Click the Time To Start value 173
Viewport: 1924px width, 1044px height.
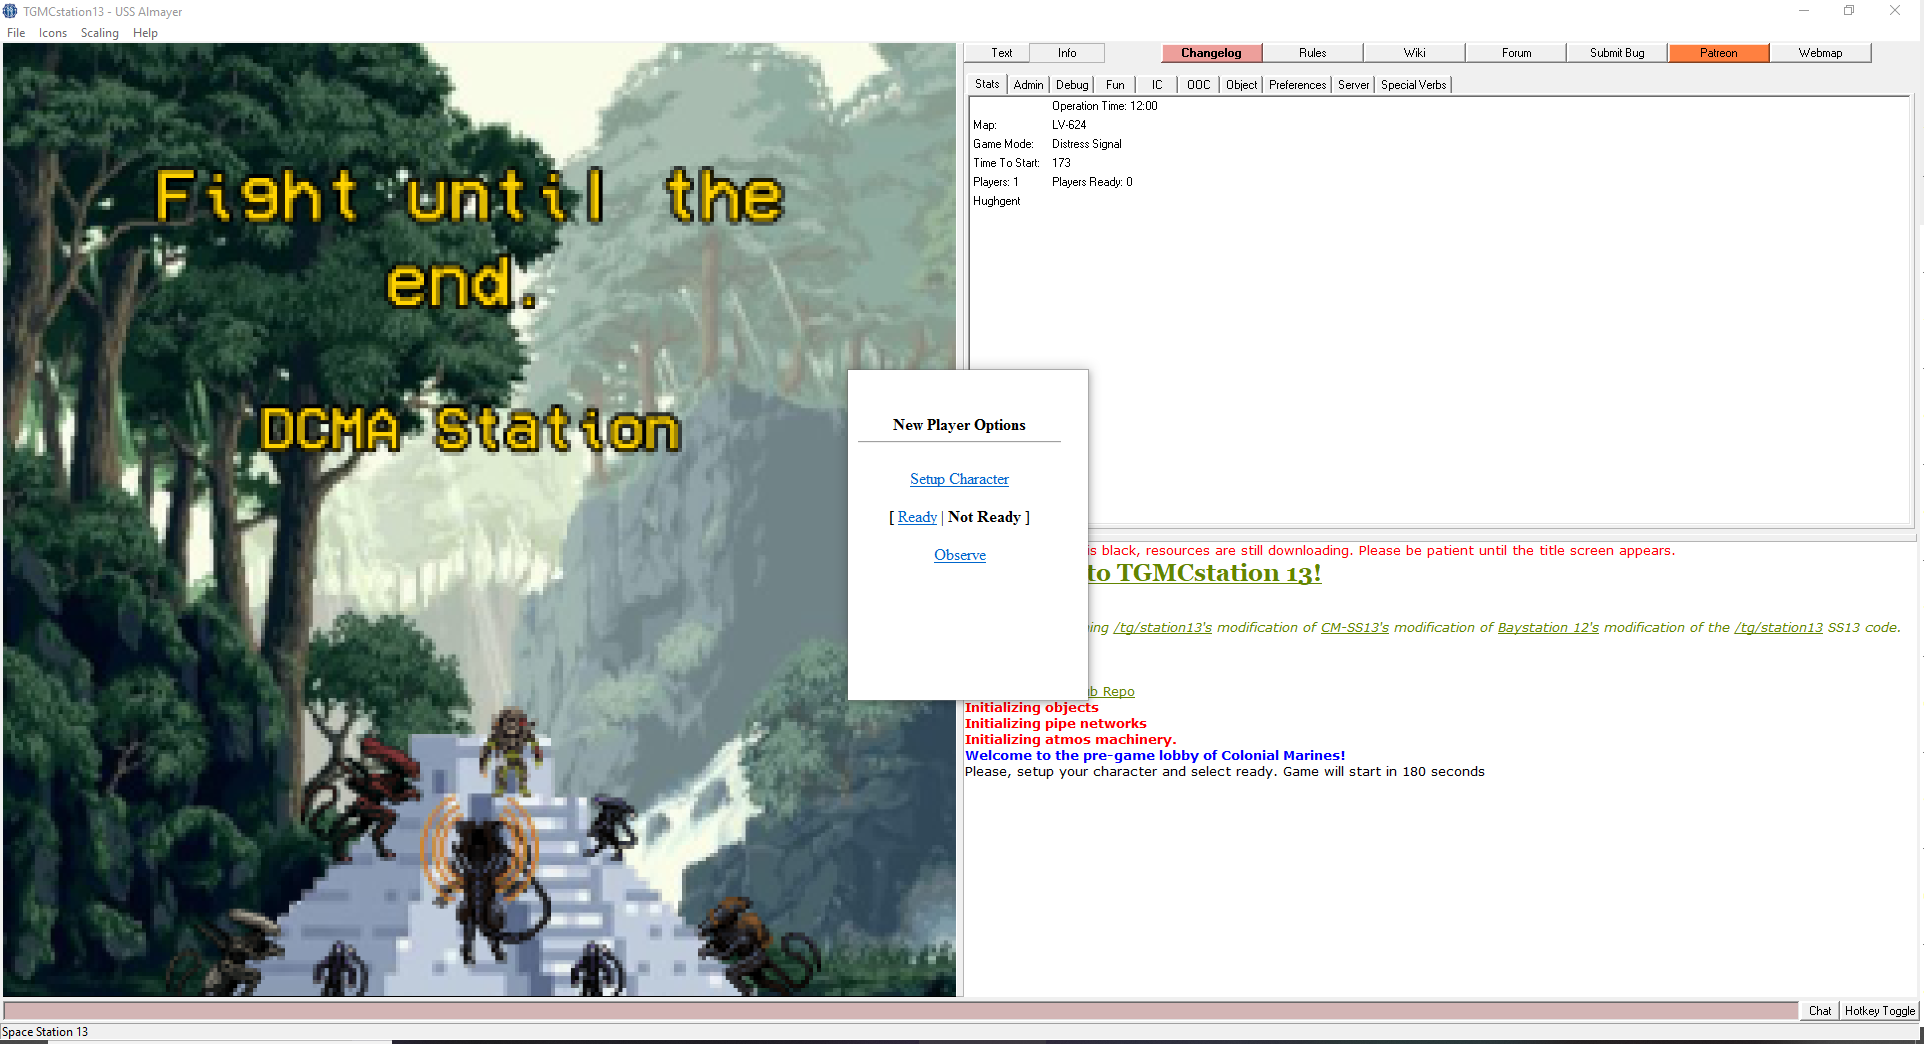tap(1061, 163)
